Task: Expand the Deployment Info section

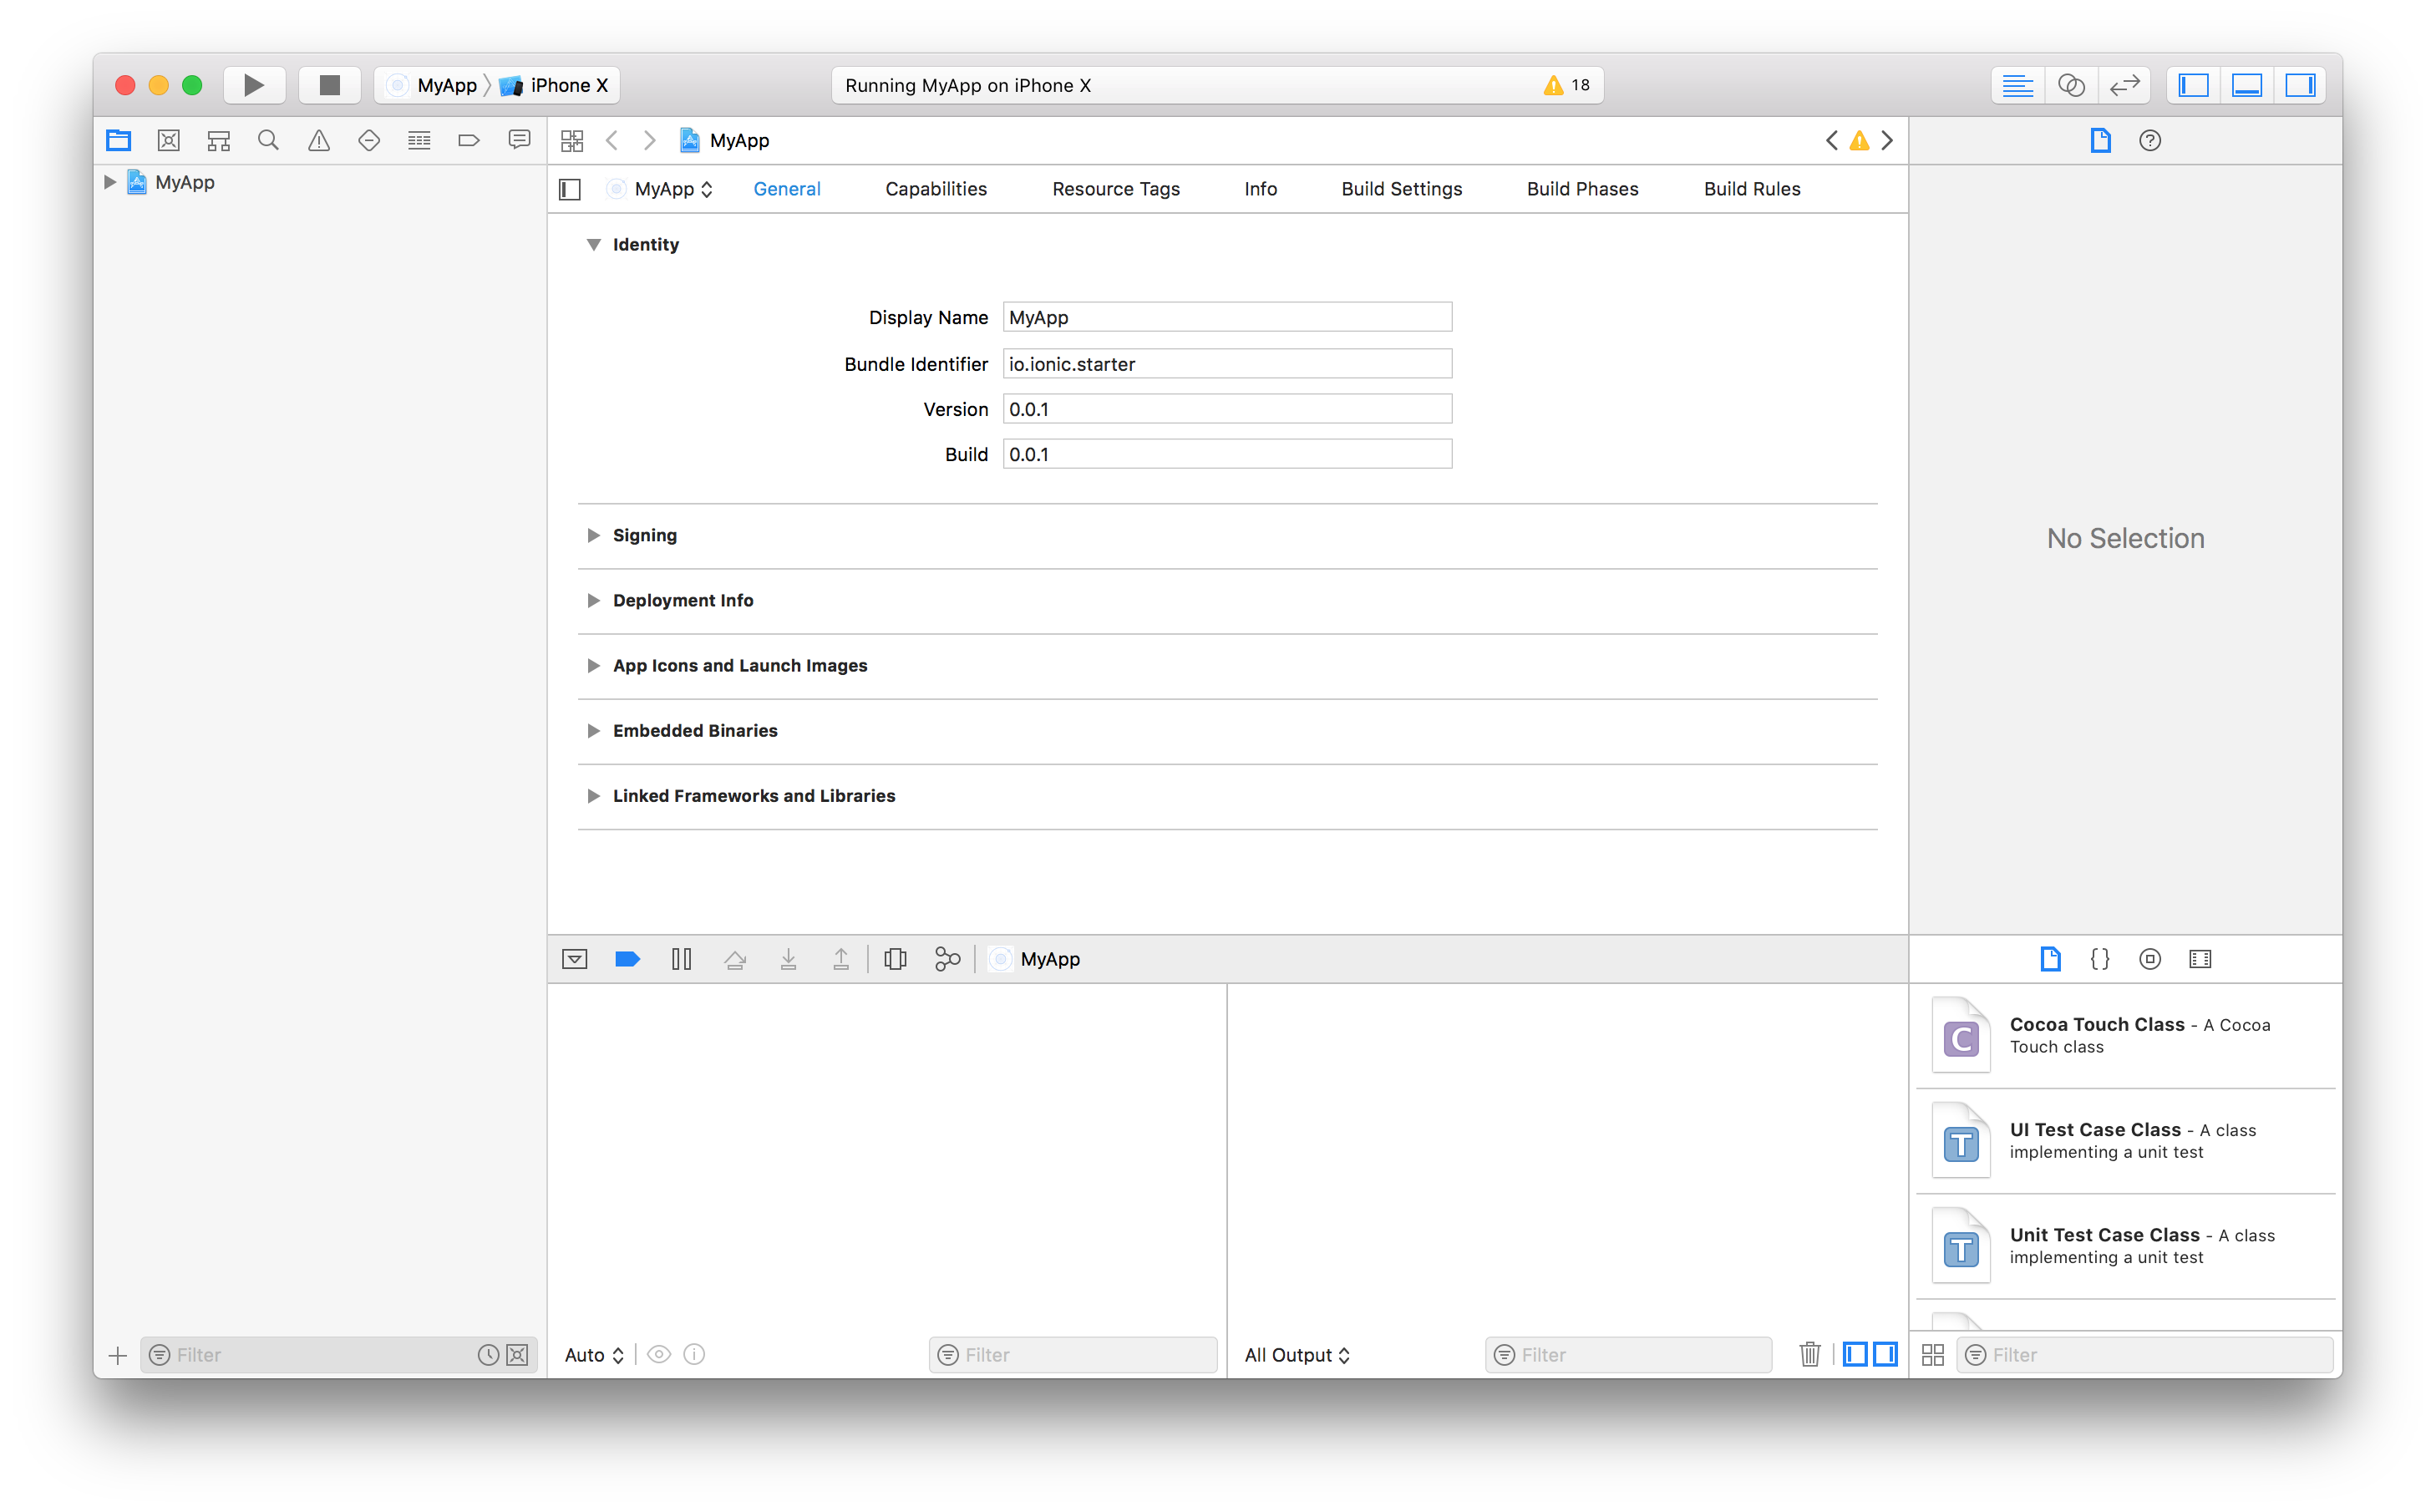Action: (x=597, y=599)
